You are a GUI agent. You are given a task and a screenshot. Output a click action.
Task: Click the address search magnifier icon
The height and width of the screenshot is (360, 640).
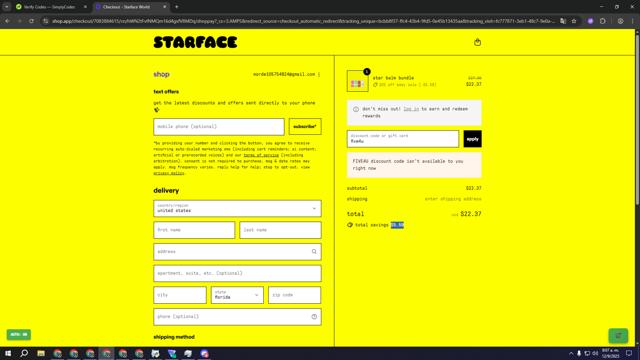click(x=314, y=251)
